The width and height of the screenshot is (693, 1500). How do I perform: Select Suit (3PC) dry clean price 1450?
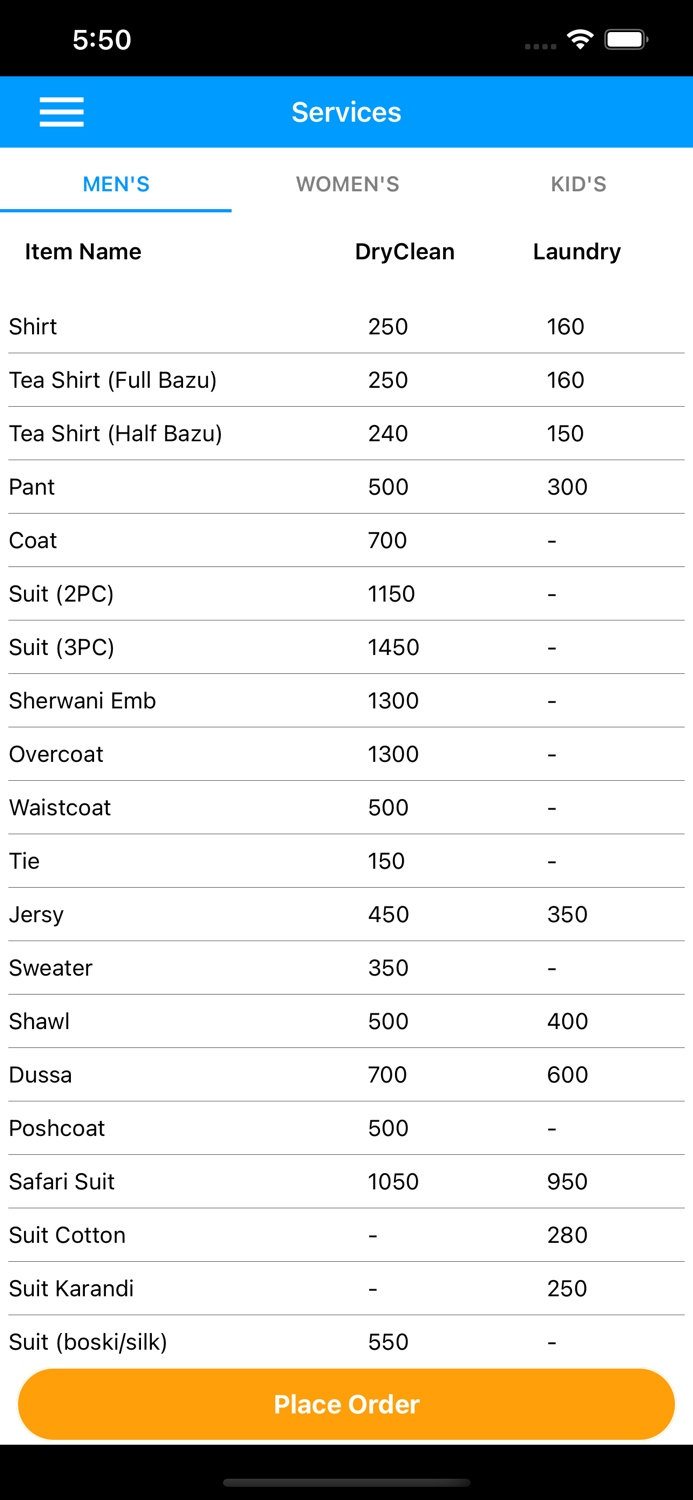(393, 647)
